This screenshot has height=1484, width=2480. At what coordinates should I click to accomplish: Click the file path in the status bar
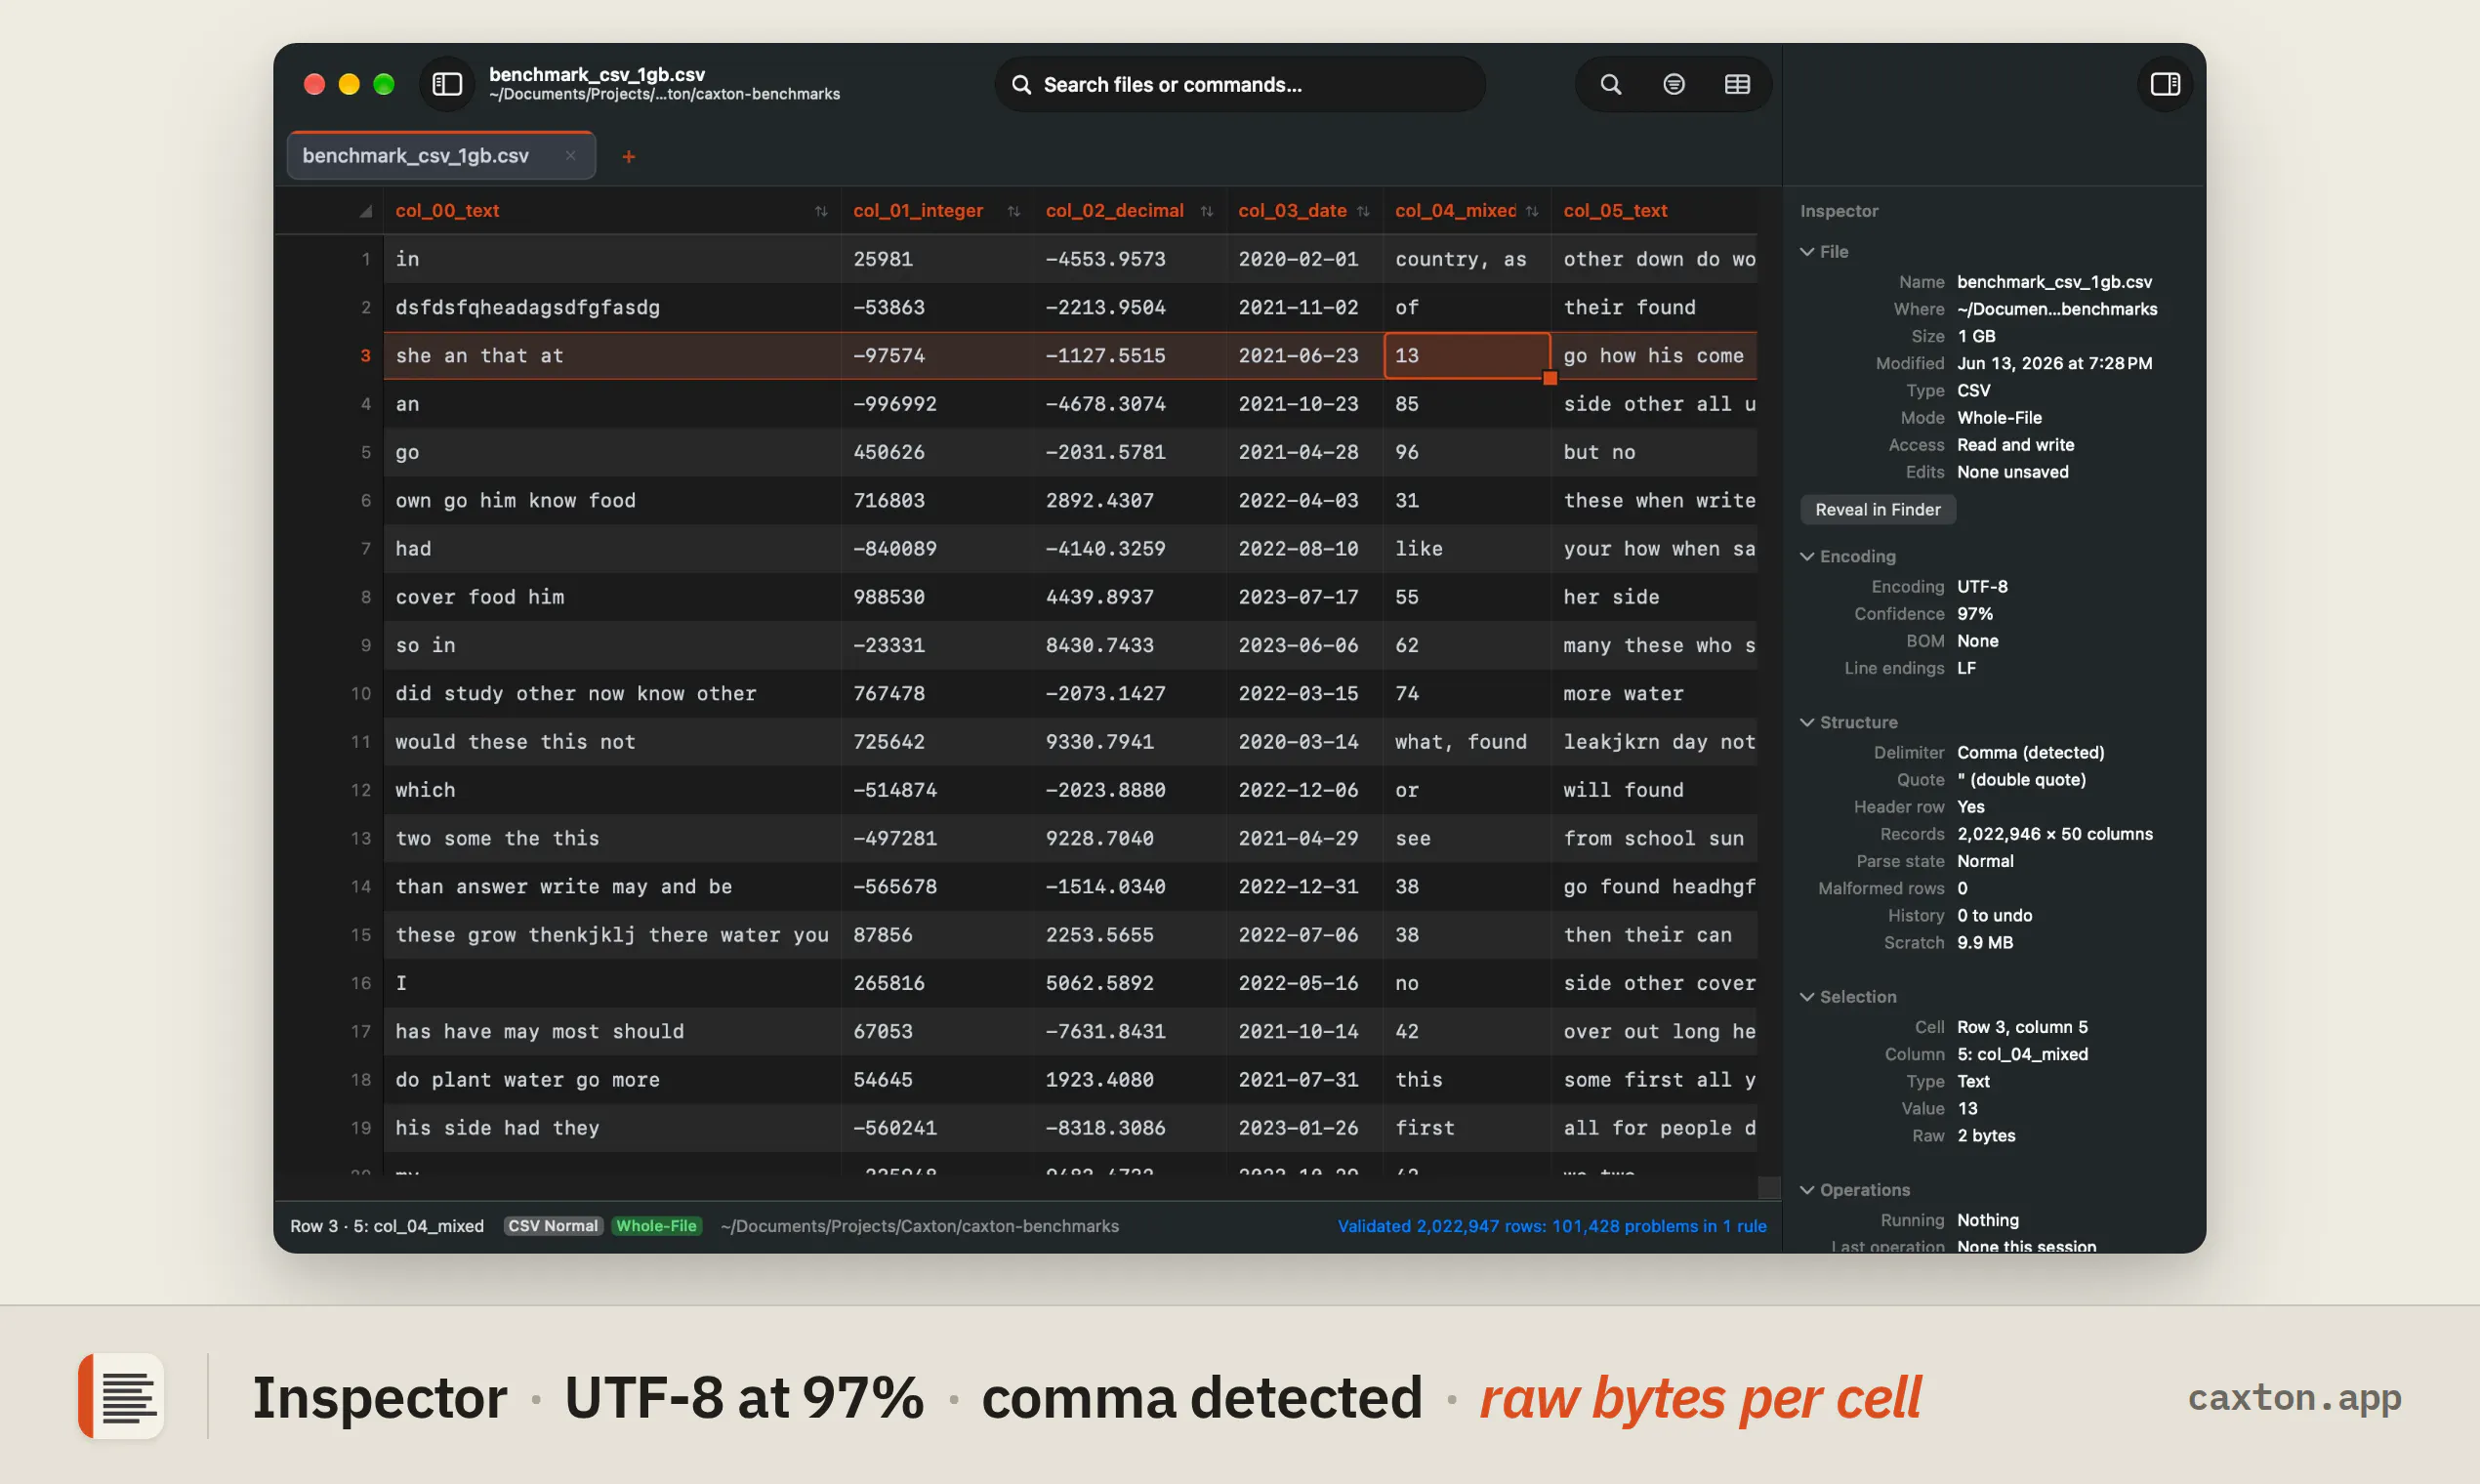[x=919, y=1226]
